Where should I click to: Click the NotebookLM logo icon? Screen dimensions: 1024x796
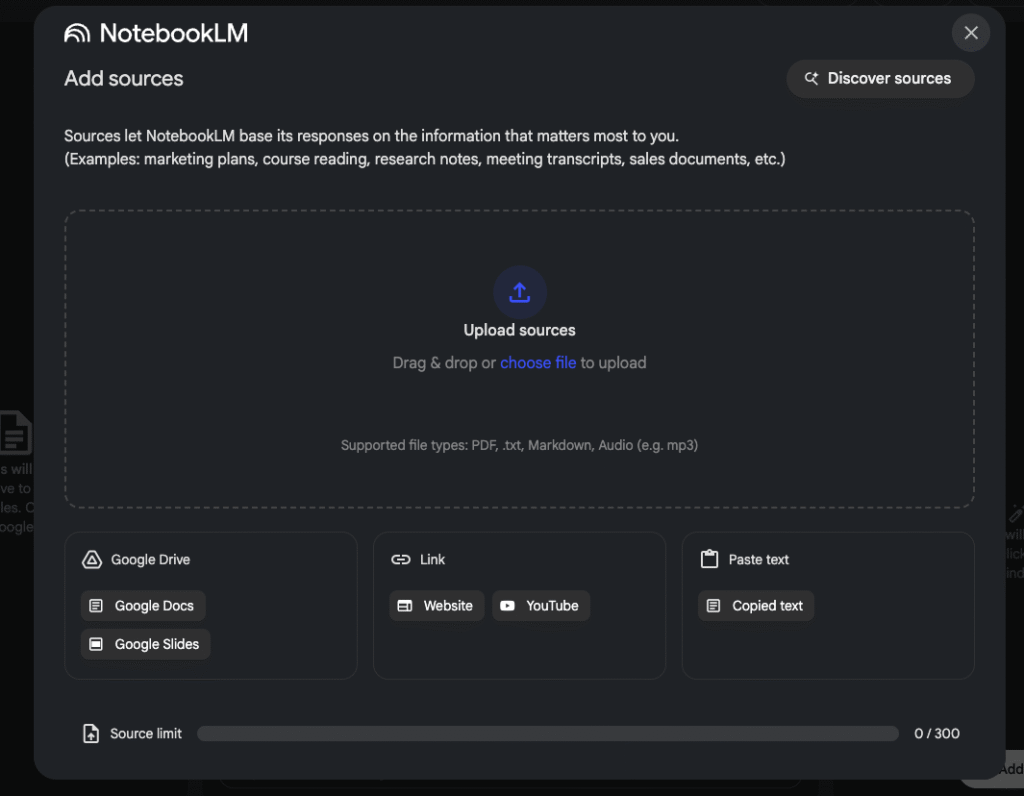(77, 33)
